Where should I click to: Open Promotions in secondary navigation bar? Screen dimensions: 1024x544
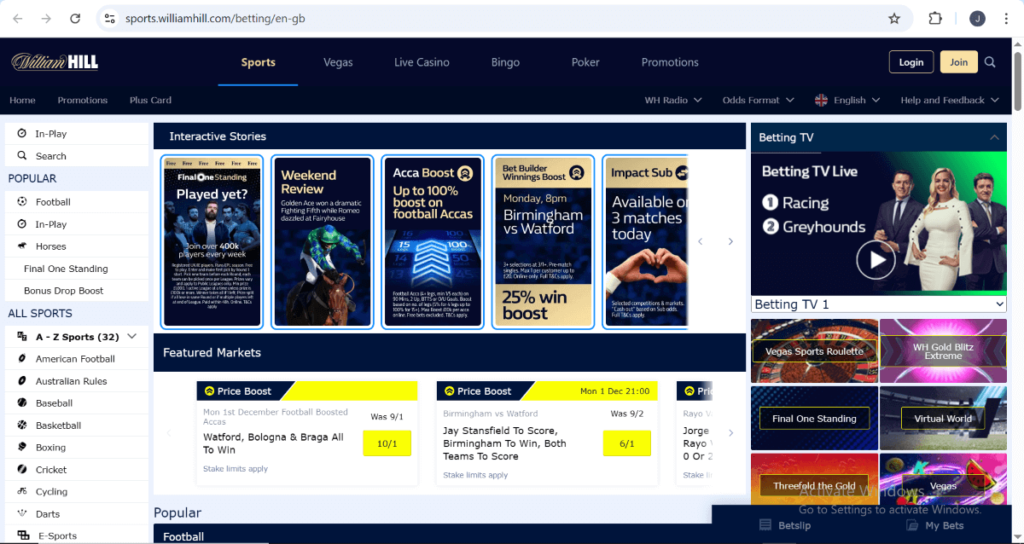(82, 100)
